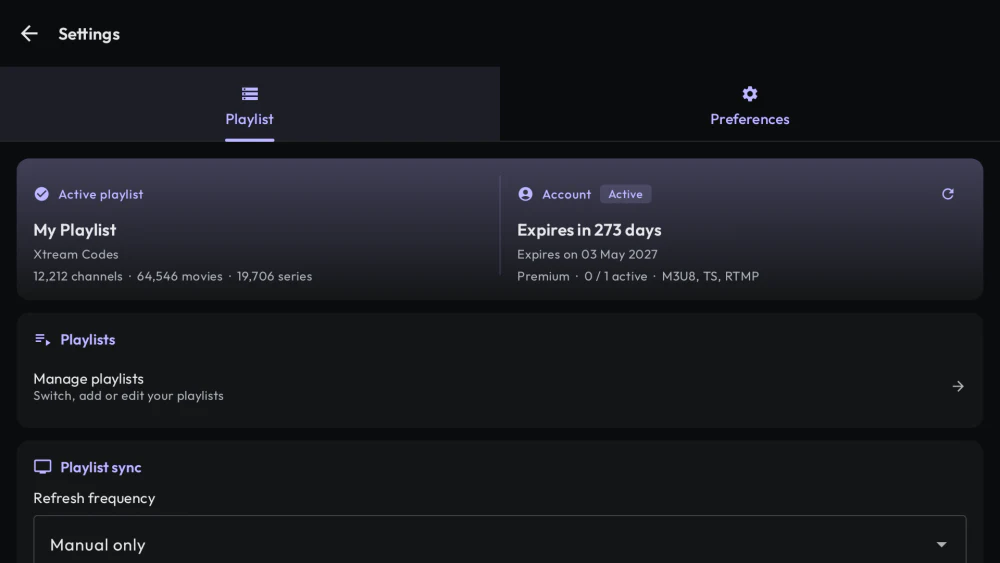Click the Active status badge
This screenshot has width=1000, height=563.
pyautogui.click(x=626, y=194)
